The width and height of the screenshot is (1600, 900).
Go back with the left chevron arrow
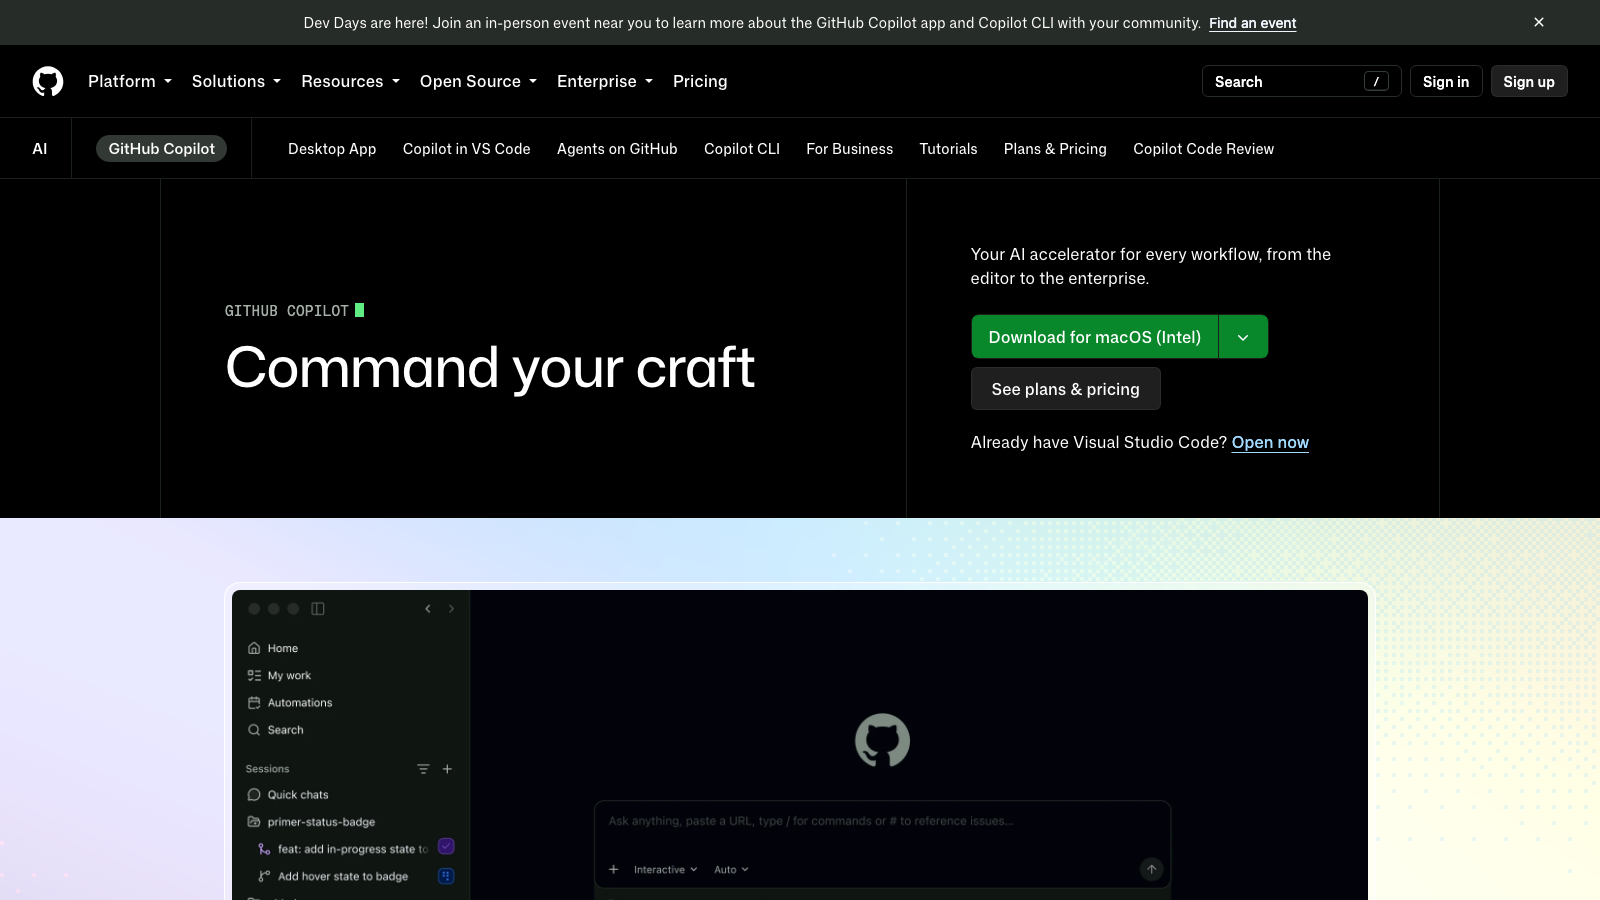click(x=428, y=608)
